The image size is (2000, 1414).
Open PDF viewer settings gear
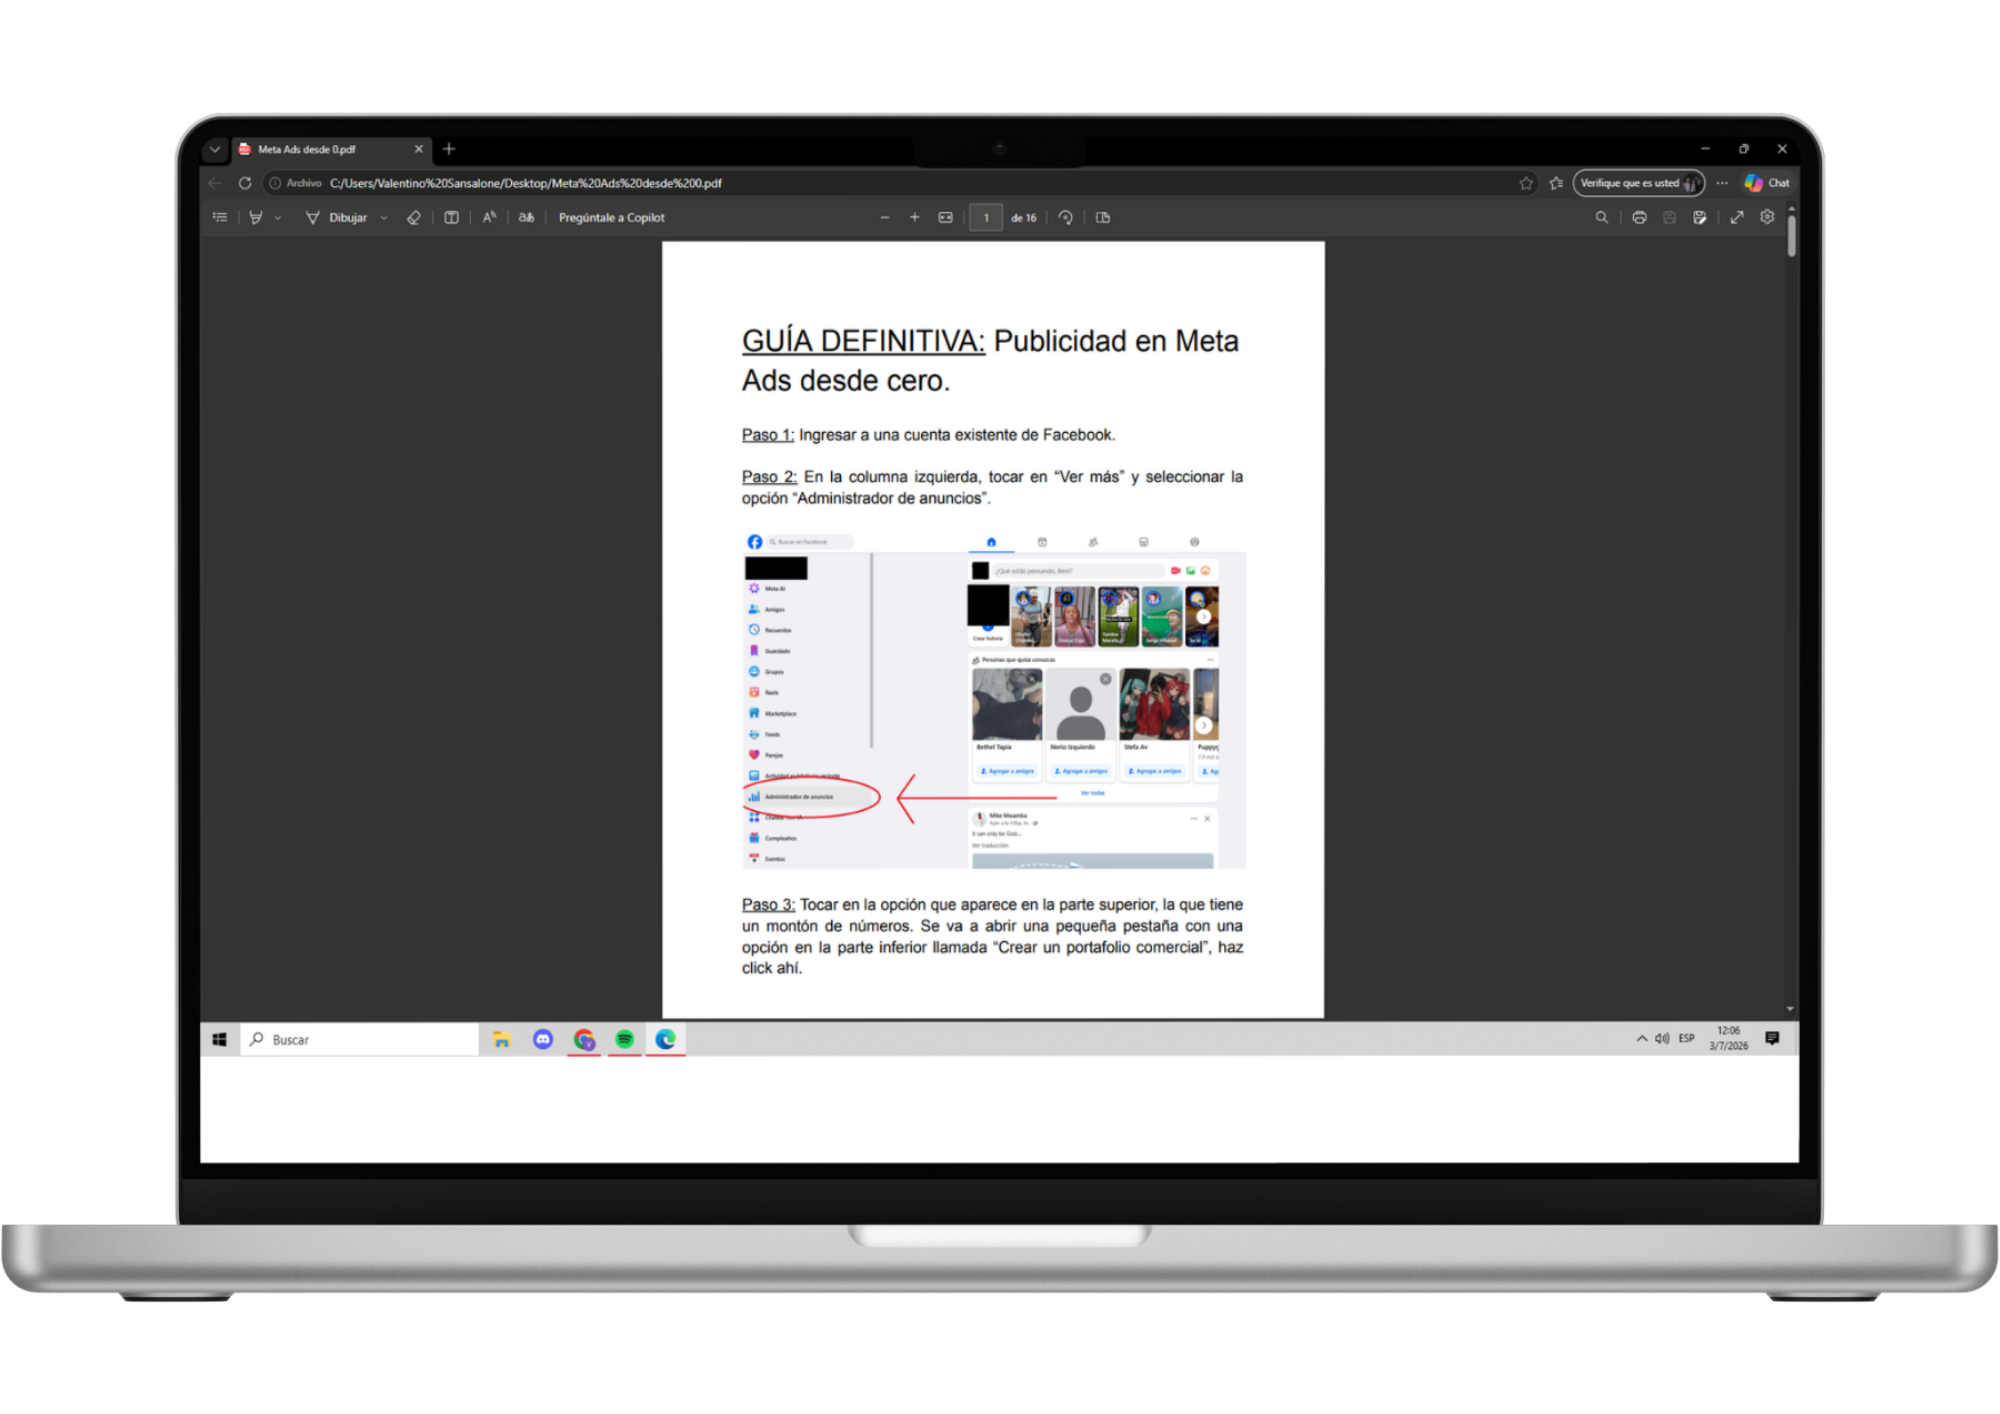click(1767, 217)
